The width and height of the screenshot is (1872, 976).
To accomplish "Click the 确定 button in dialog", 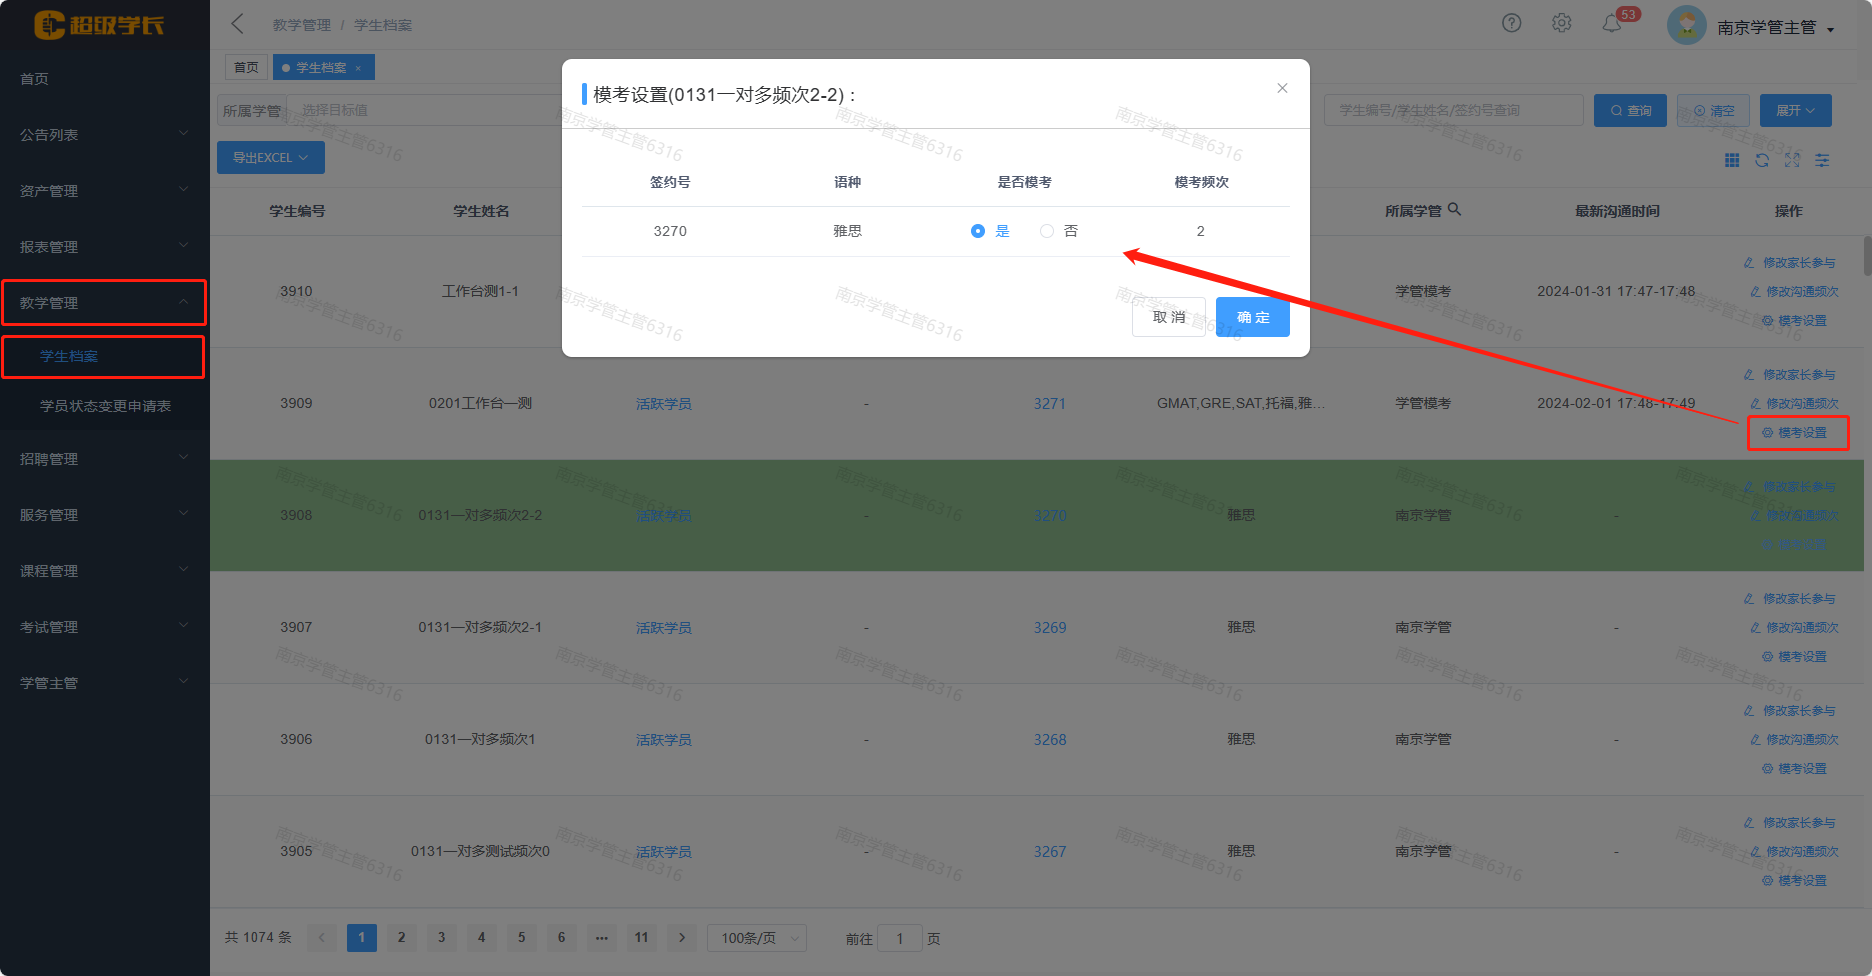I will (1252, 317).
